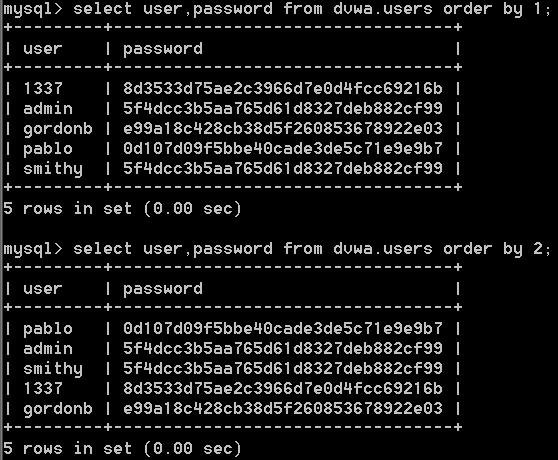Click the last '5 rows in set' status line
The height and width of the screenshot is (460, 558).
tap(122, 448)
